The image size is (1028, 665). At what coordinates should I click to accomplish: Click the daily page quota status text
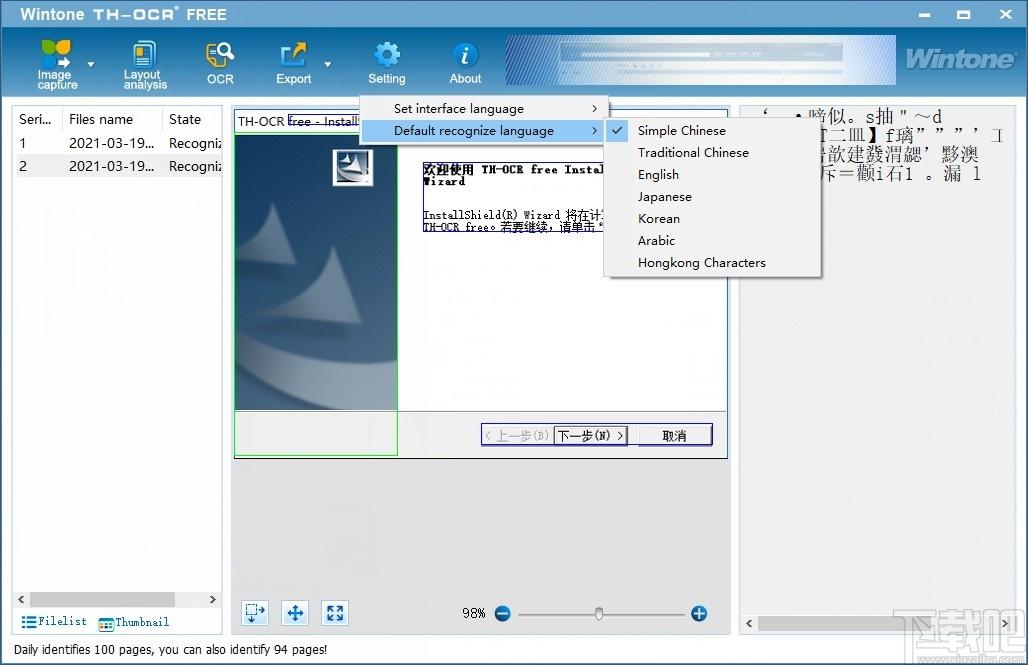(170, 650)
